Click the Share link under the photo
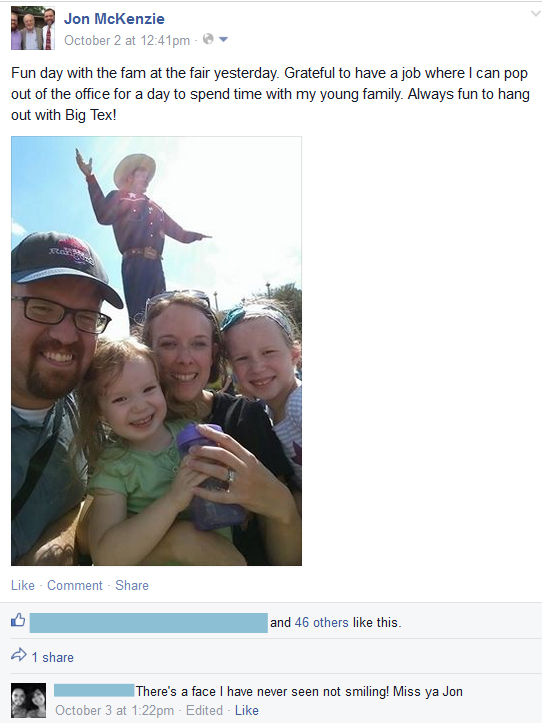542x723 pixels. coord(132,585)
